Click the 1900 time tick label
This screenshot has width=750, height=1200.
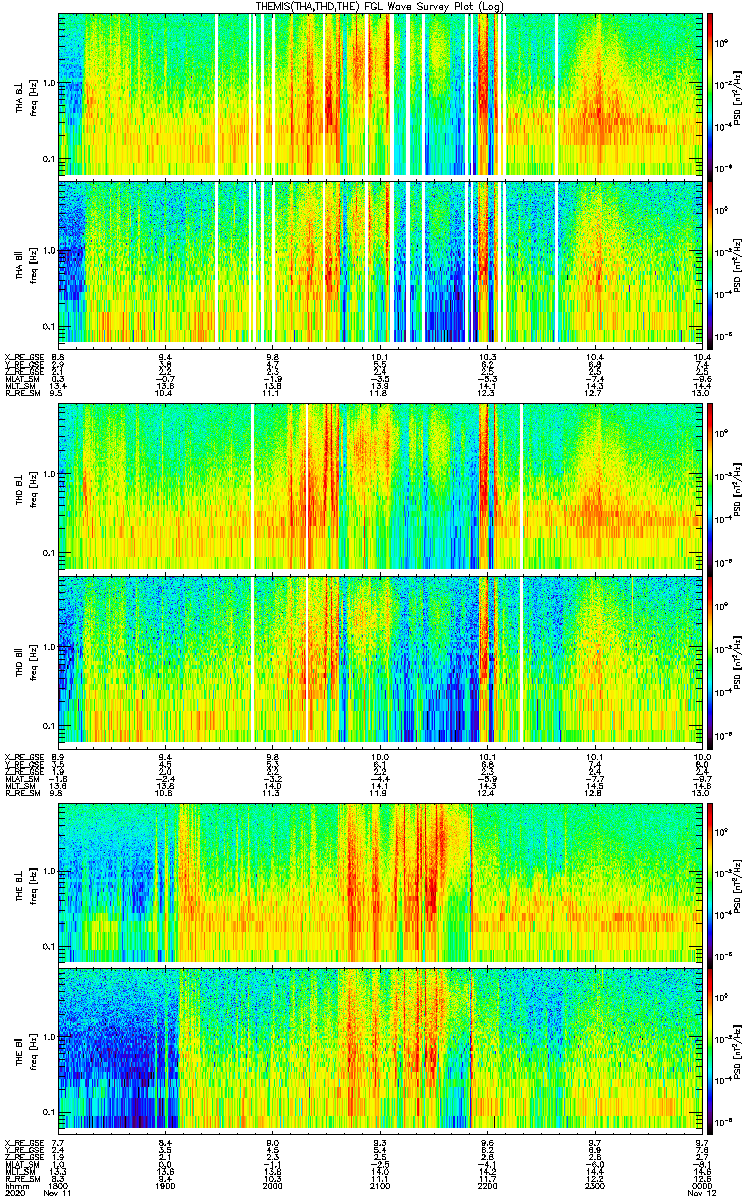[x=166, y=1186]
